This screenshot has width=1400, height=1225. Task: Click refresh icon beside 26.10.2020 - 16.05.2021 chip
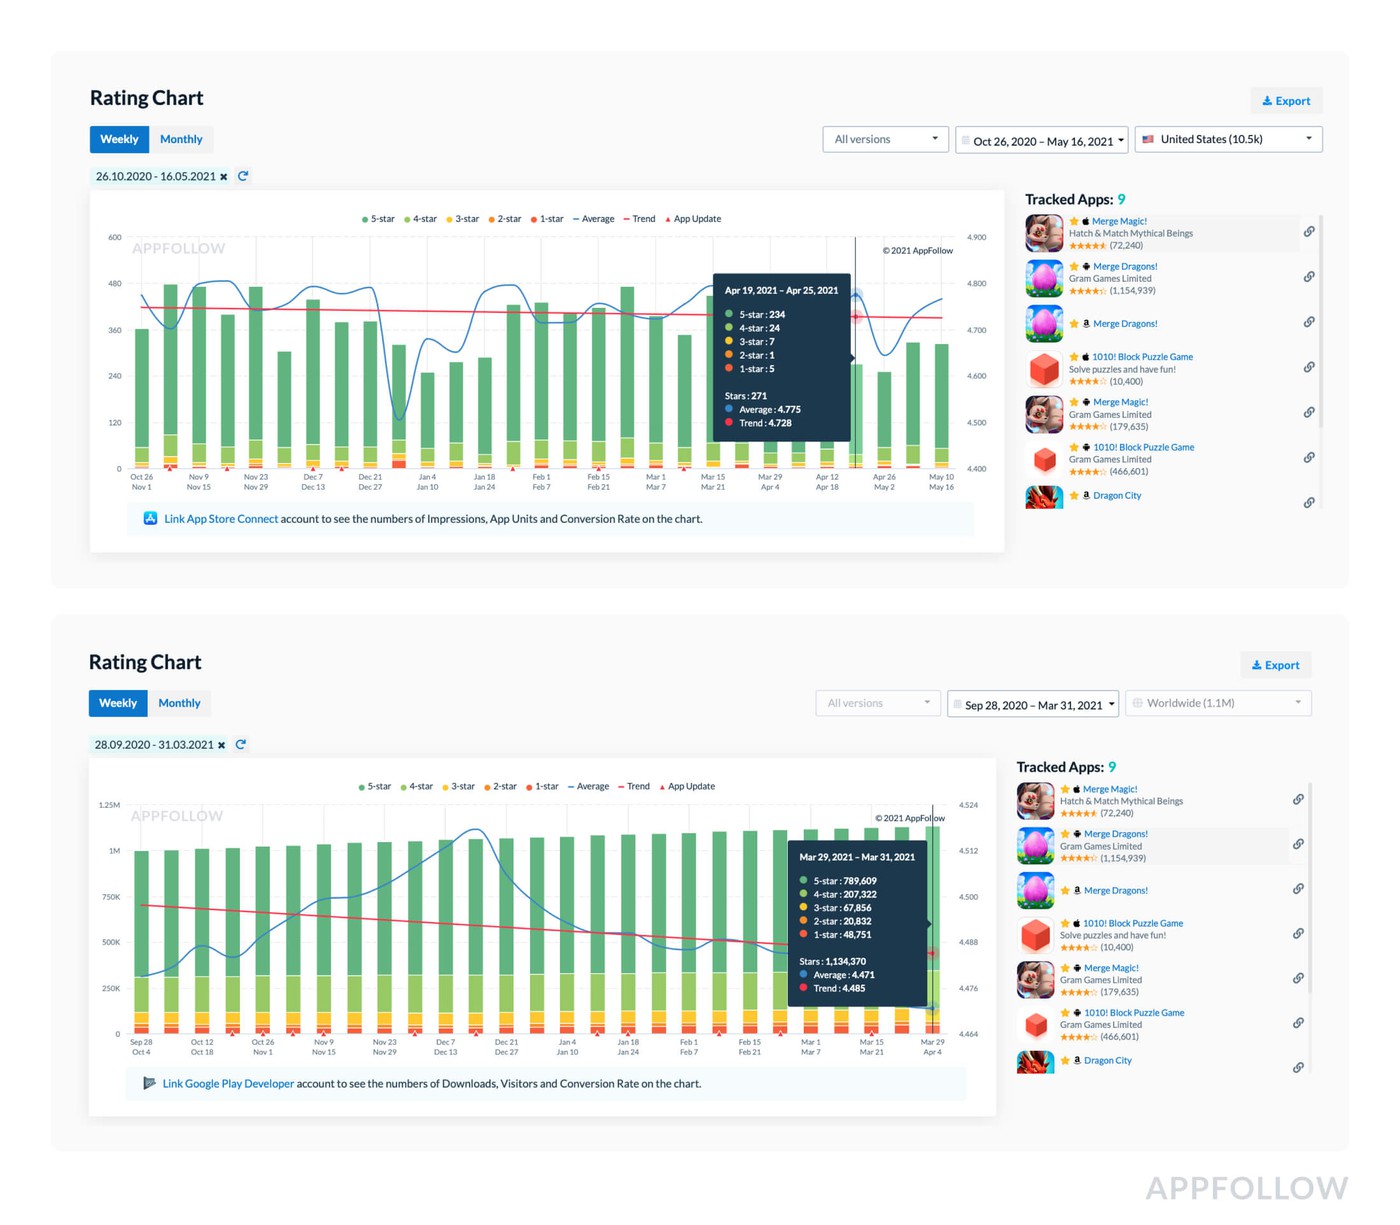point(243,176)
